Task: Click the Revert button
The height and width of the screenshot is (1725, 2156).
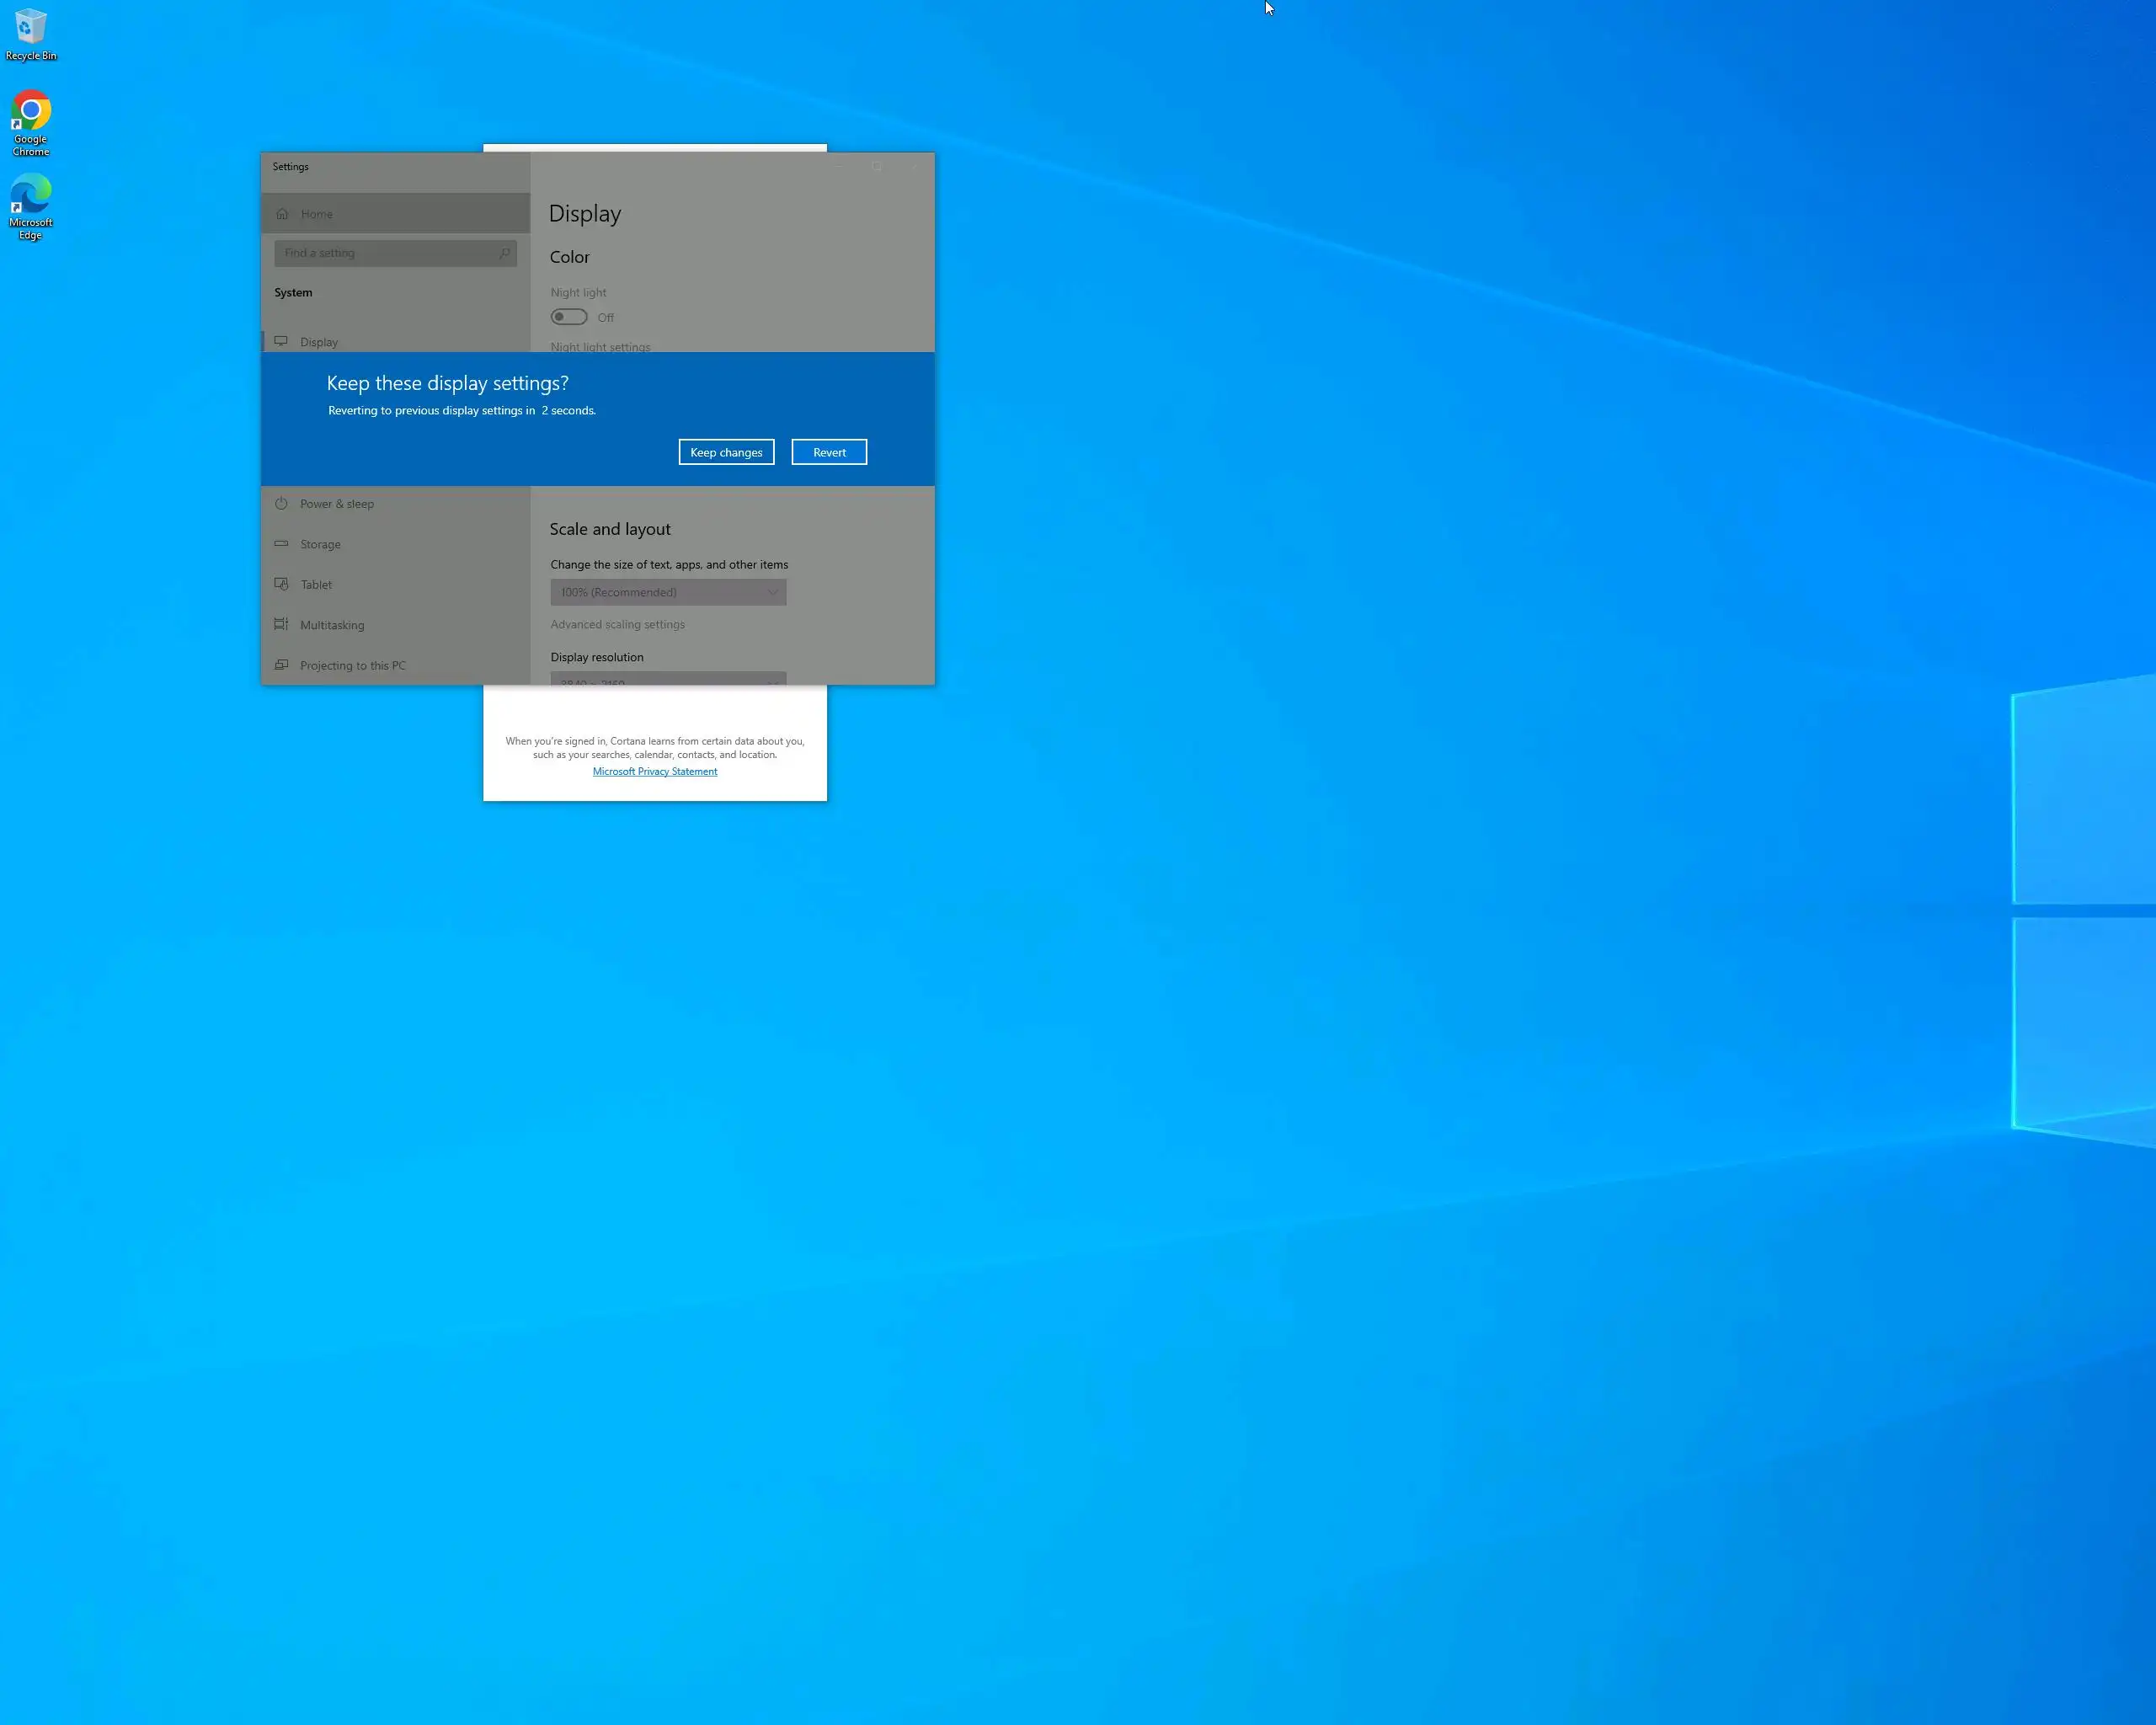Action: (829, 452)
